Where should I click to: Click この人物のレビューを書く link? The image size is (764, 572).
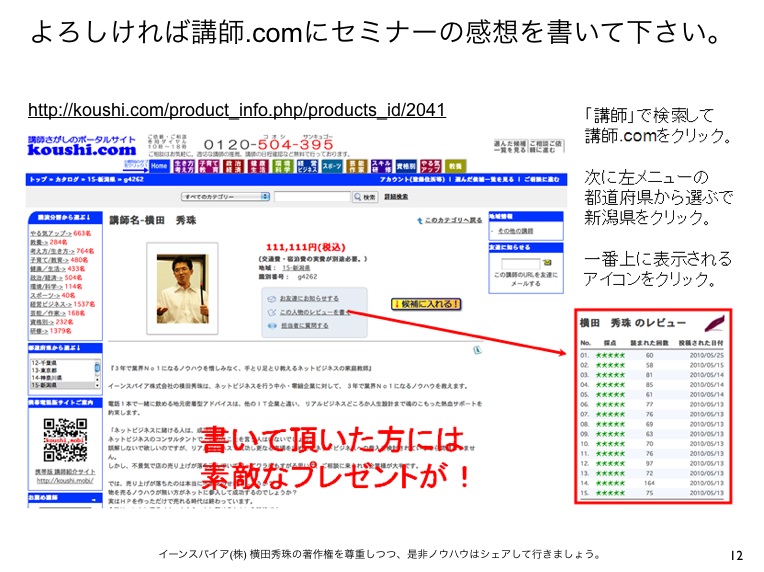(x=311, y=312)
